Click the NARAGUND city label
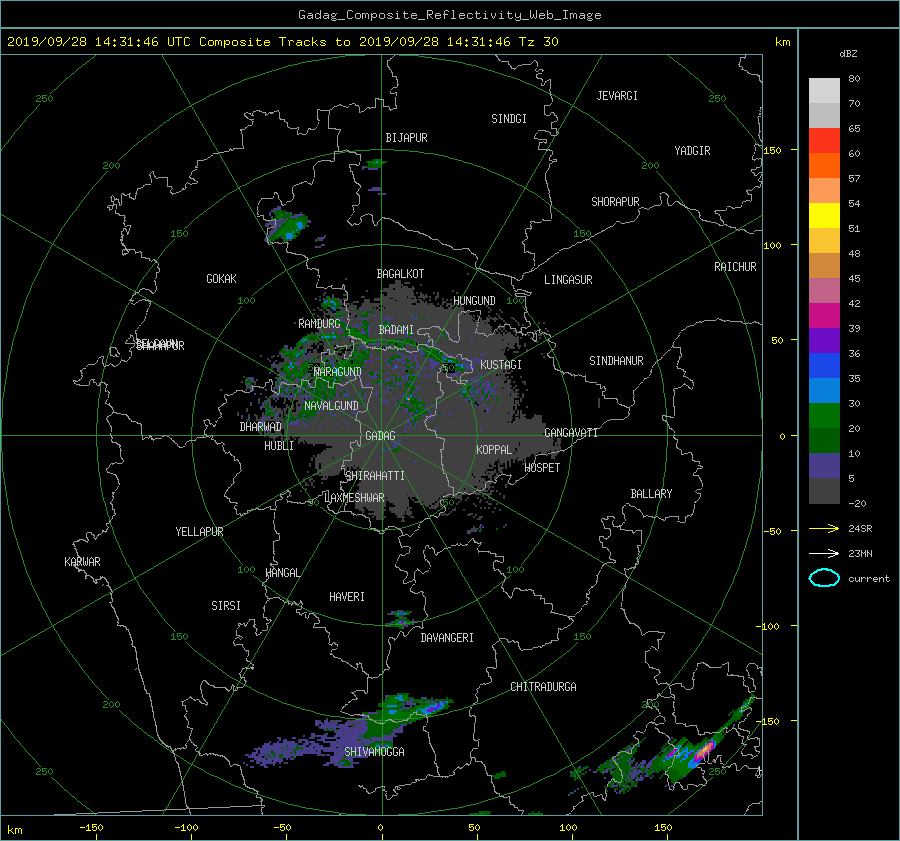 (338, 372)
